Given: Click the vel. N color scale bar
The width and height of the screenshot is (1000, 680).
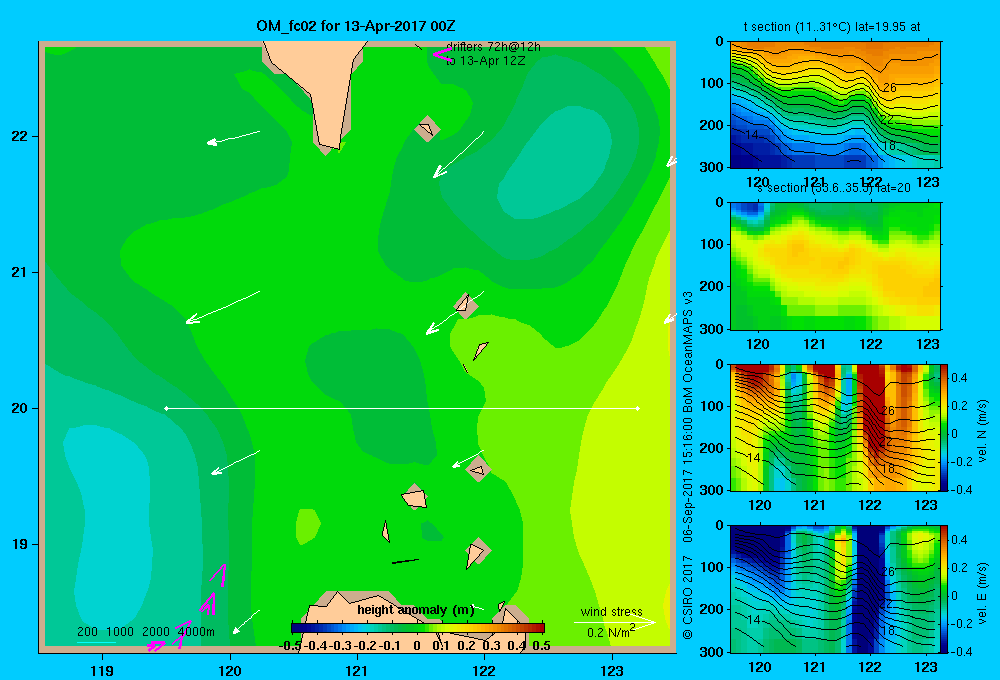Looking at the screenshot, I should click(x=945, y=427).
